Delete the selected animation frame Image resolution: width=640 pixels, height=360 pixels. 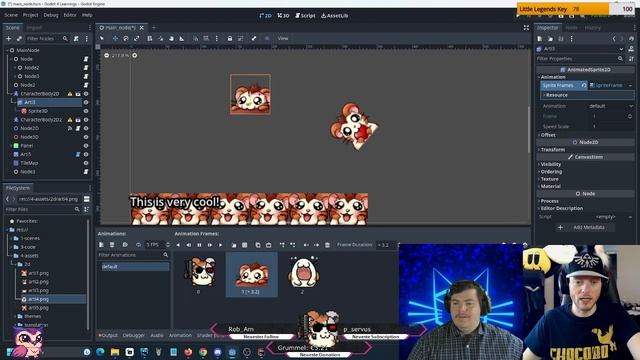click(x=327, y=245)
